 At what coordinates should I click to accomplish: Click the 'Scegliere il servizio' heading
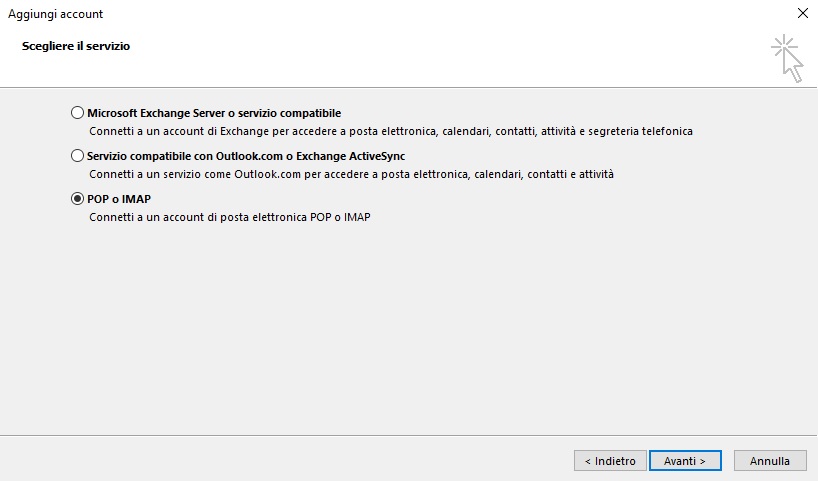76,46
